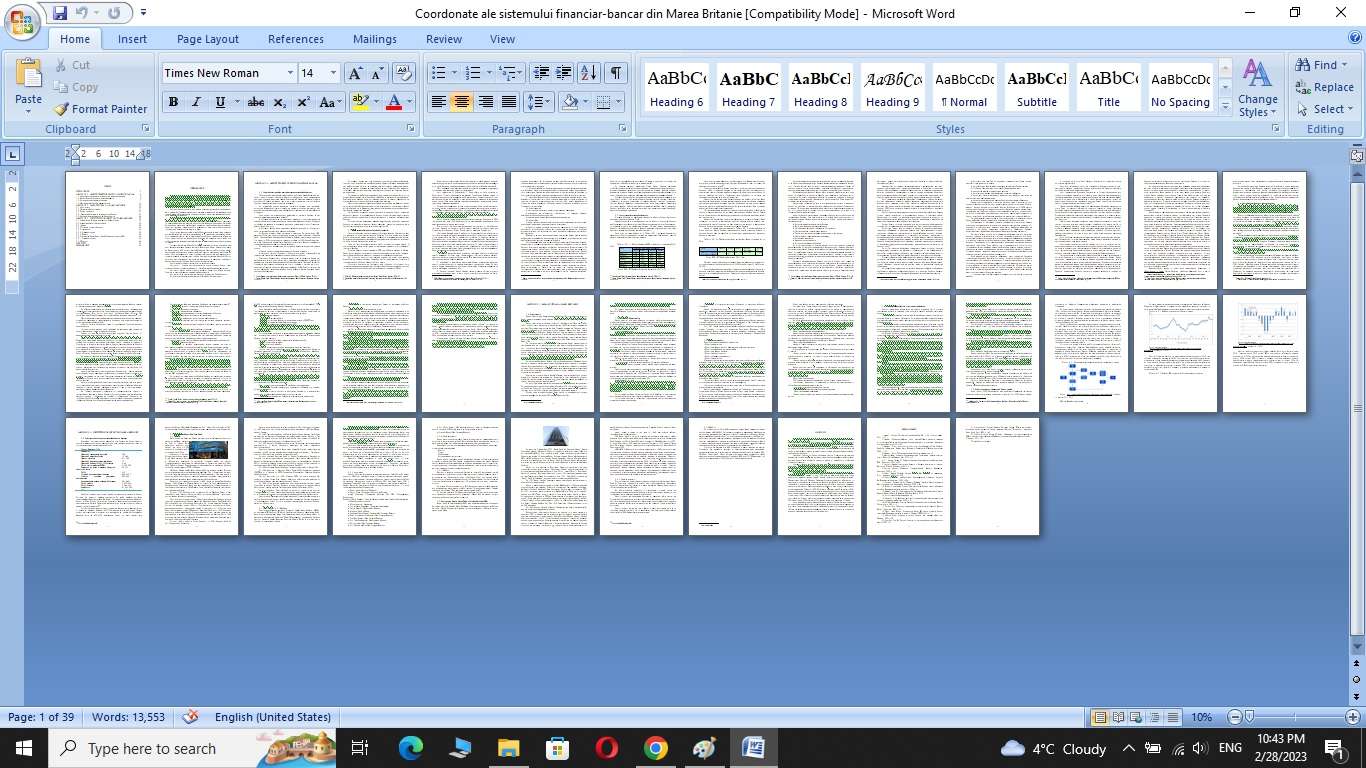The image size is (1366, 768).
Task: Apply Strikethrough formatting
Action: tap(256, 102)
